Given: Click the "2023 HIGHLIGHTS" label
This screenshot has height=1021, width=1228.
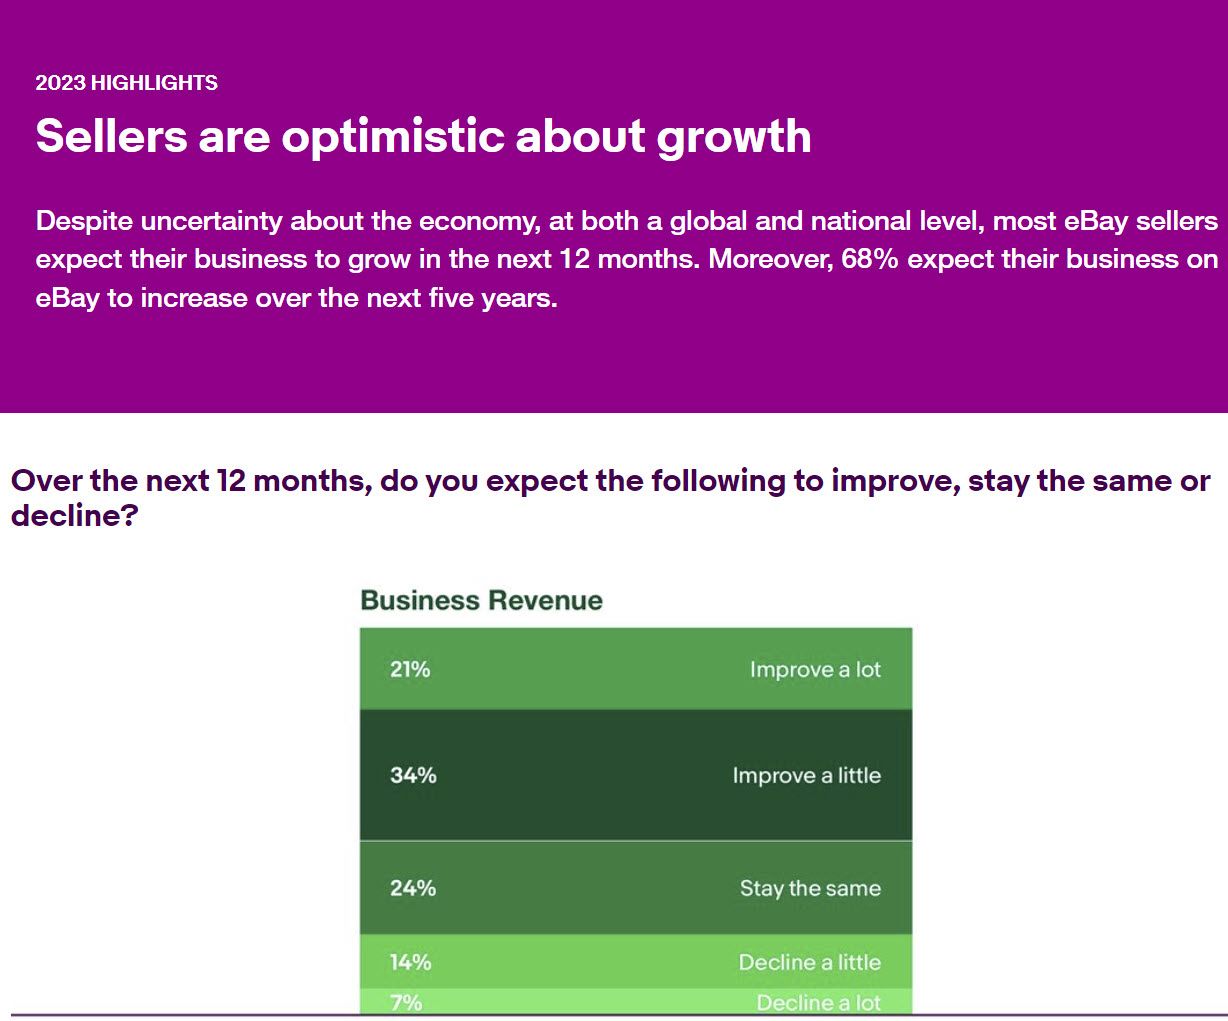Looking at the screenshot, I should click(x=126, y=83).
